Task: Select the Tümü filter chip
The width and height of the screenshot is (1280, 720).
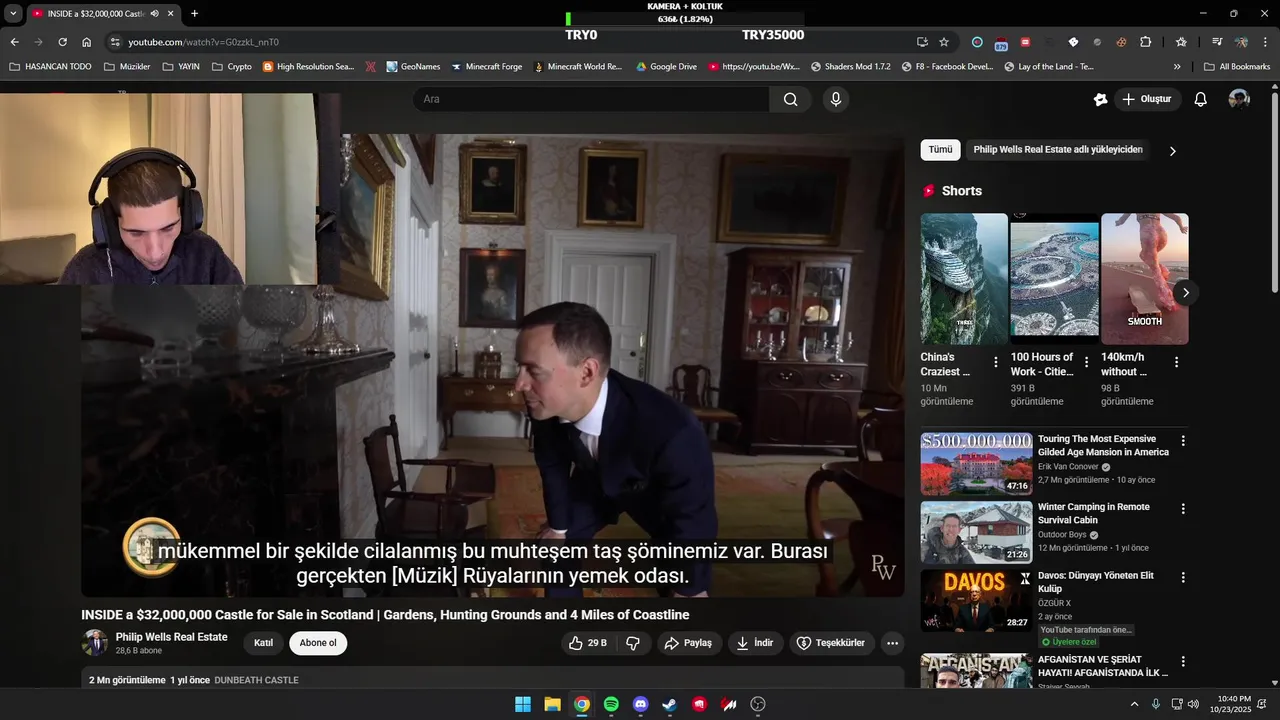Action: 941,150
